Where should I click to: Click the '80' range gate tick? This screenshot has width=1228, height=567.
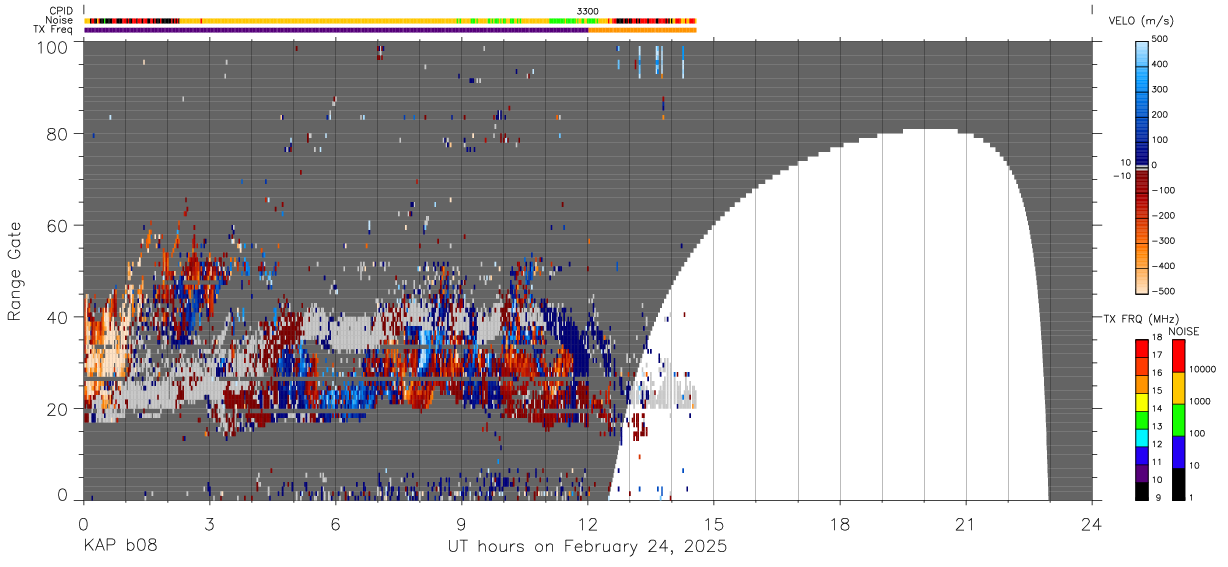[58, 133]
